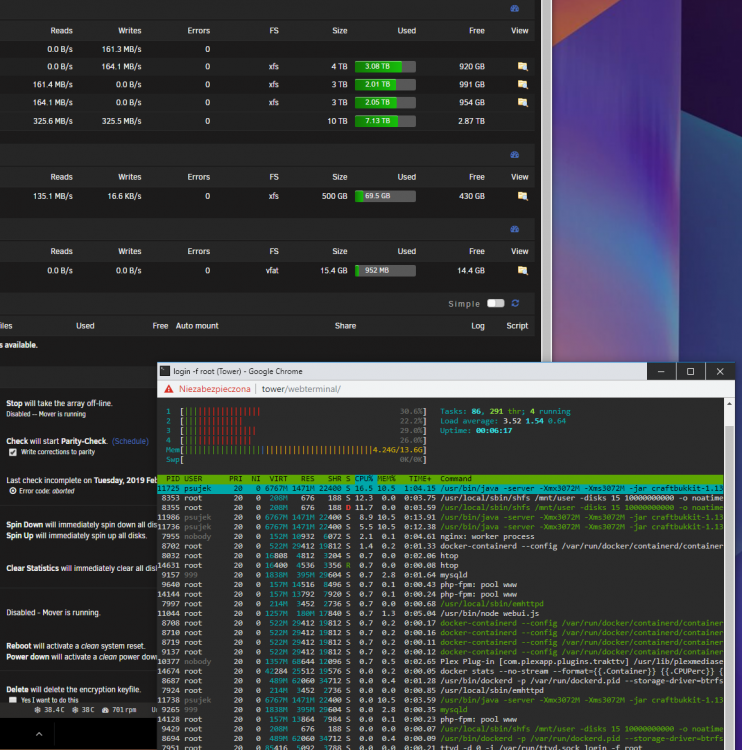Click the Script column header
The height and width of the screenshot is (750, 742).
click(x=517, y=326)
